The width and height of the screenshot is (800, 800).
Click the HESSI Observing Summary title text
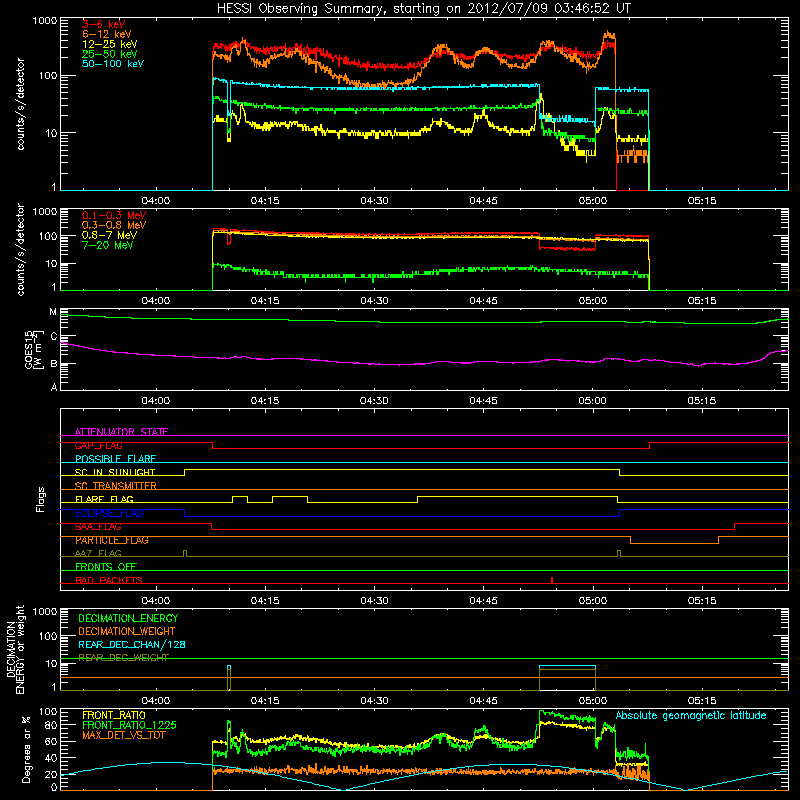[423, 9]
